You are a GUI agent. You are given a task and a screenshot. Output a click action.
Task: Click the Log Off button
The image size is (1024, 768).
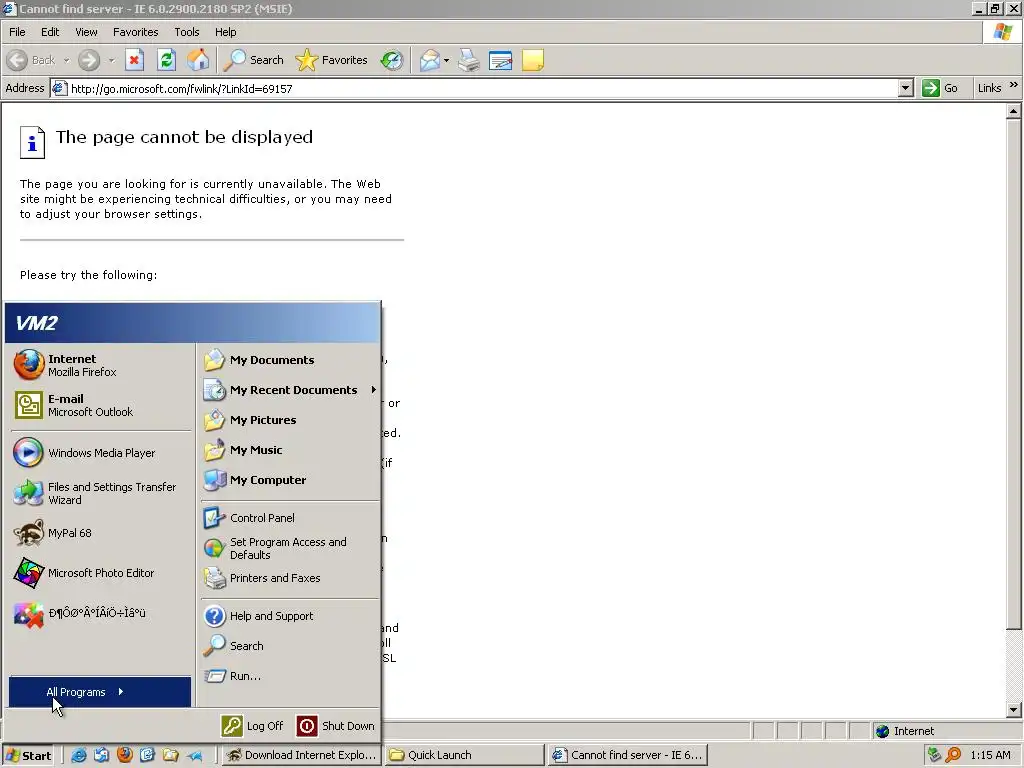click(x=252, y=726)
